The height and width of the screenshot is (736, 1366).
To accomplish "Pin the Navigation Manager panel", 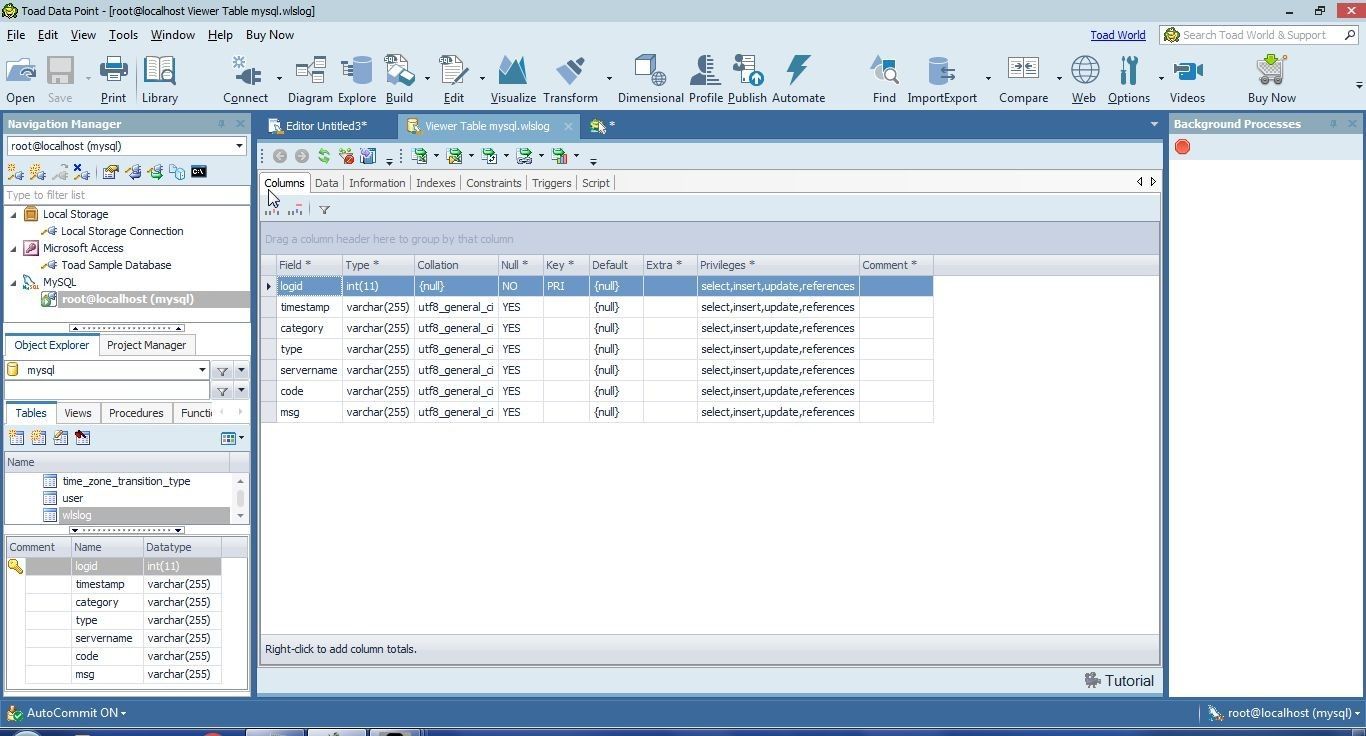I will 221,124.
